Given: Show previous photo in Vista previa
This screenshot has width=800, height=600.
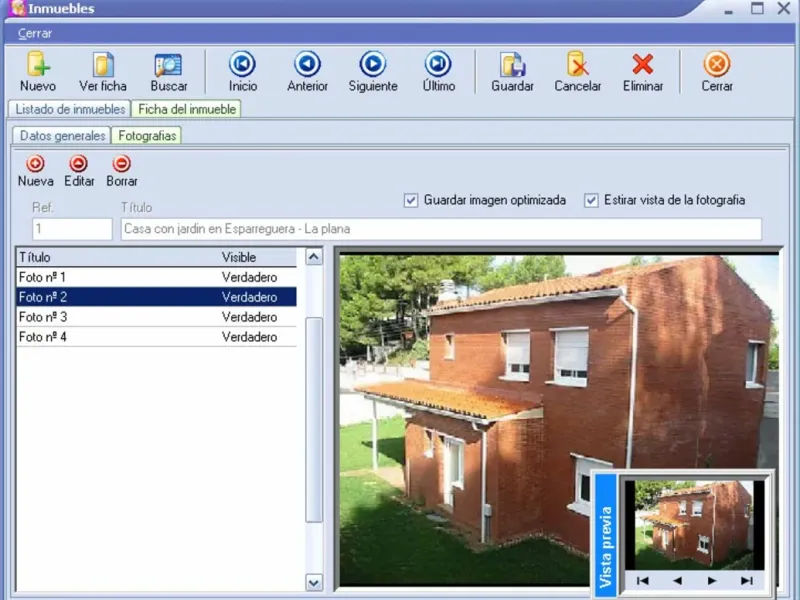Looking at the screenshot, I should [x=678, y=581].
